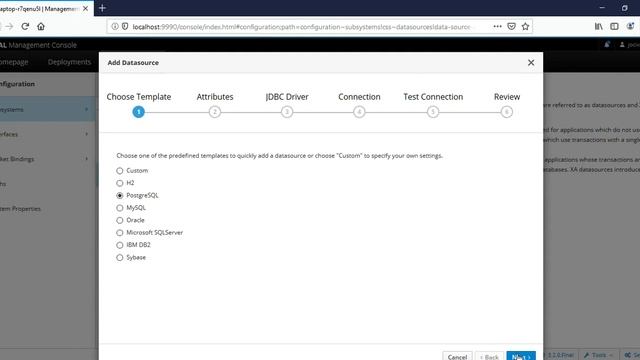Click the Next button

click(x=521, y=356)
